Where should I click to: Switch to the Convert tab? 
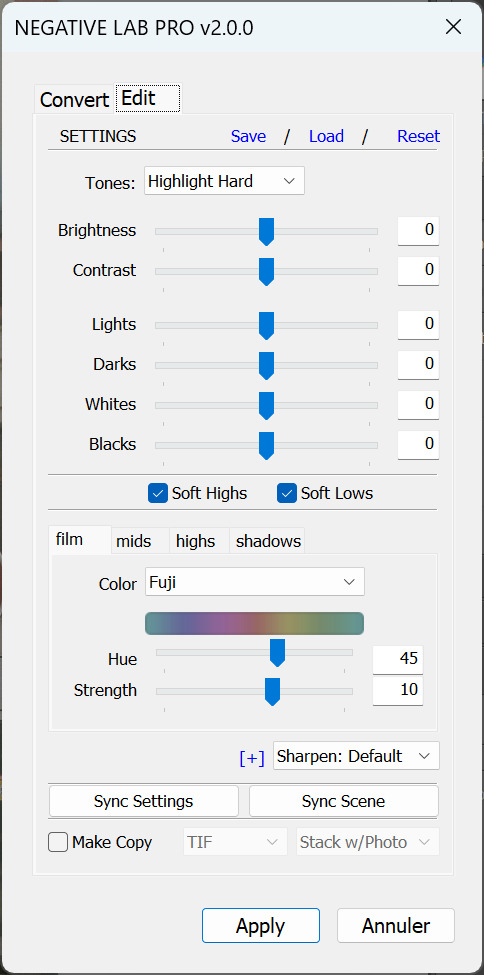74,99
